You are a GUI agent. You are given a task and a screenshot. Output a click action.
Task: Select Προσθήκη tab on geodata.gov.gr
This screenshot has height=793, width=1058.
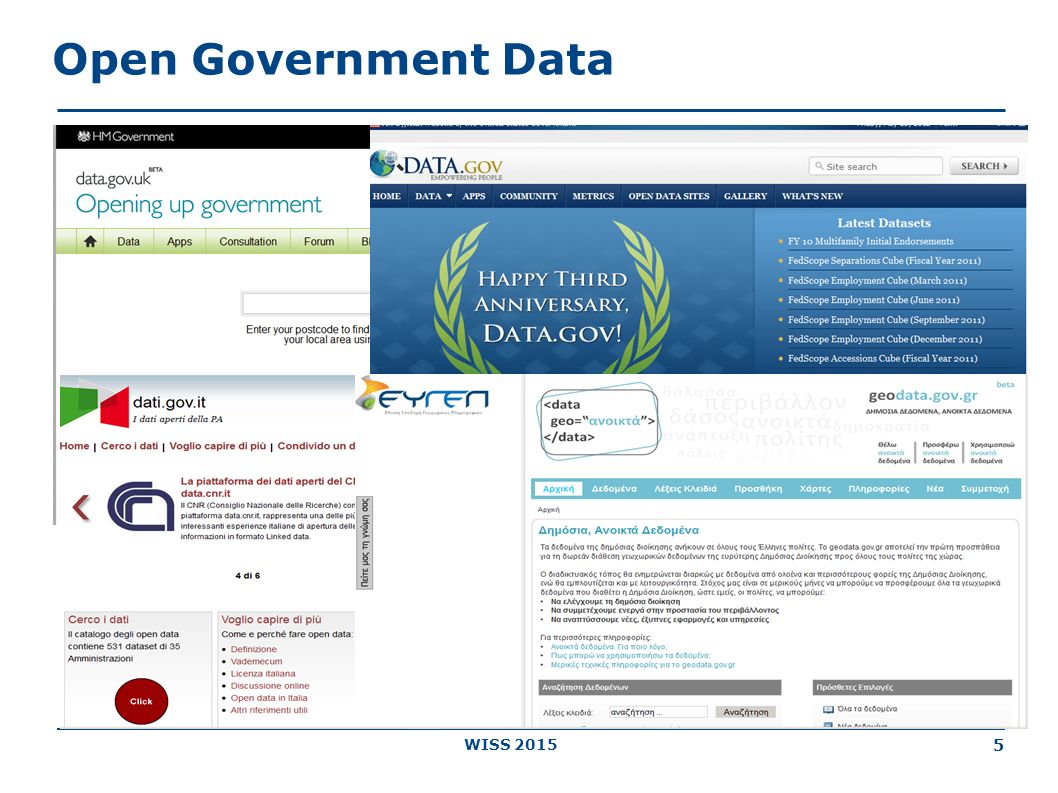(758, 489)
